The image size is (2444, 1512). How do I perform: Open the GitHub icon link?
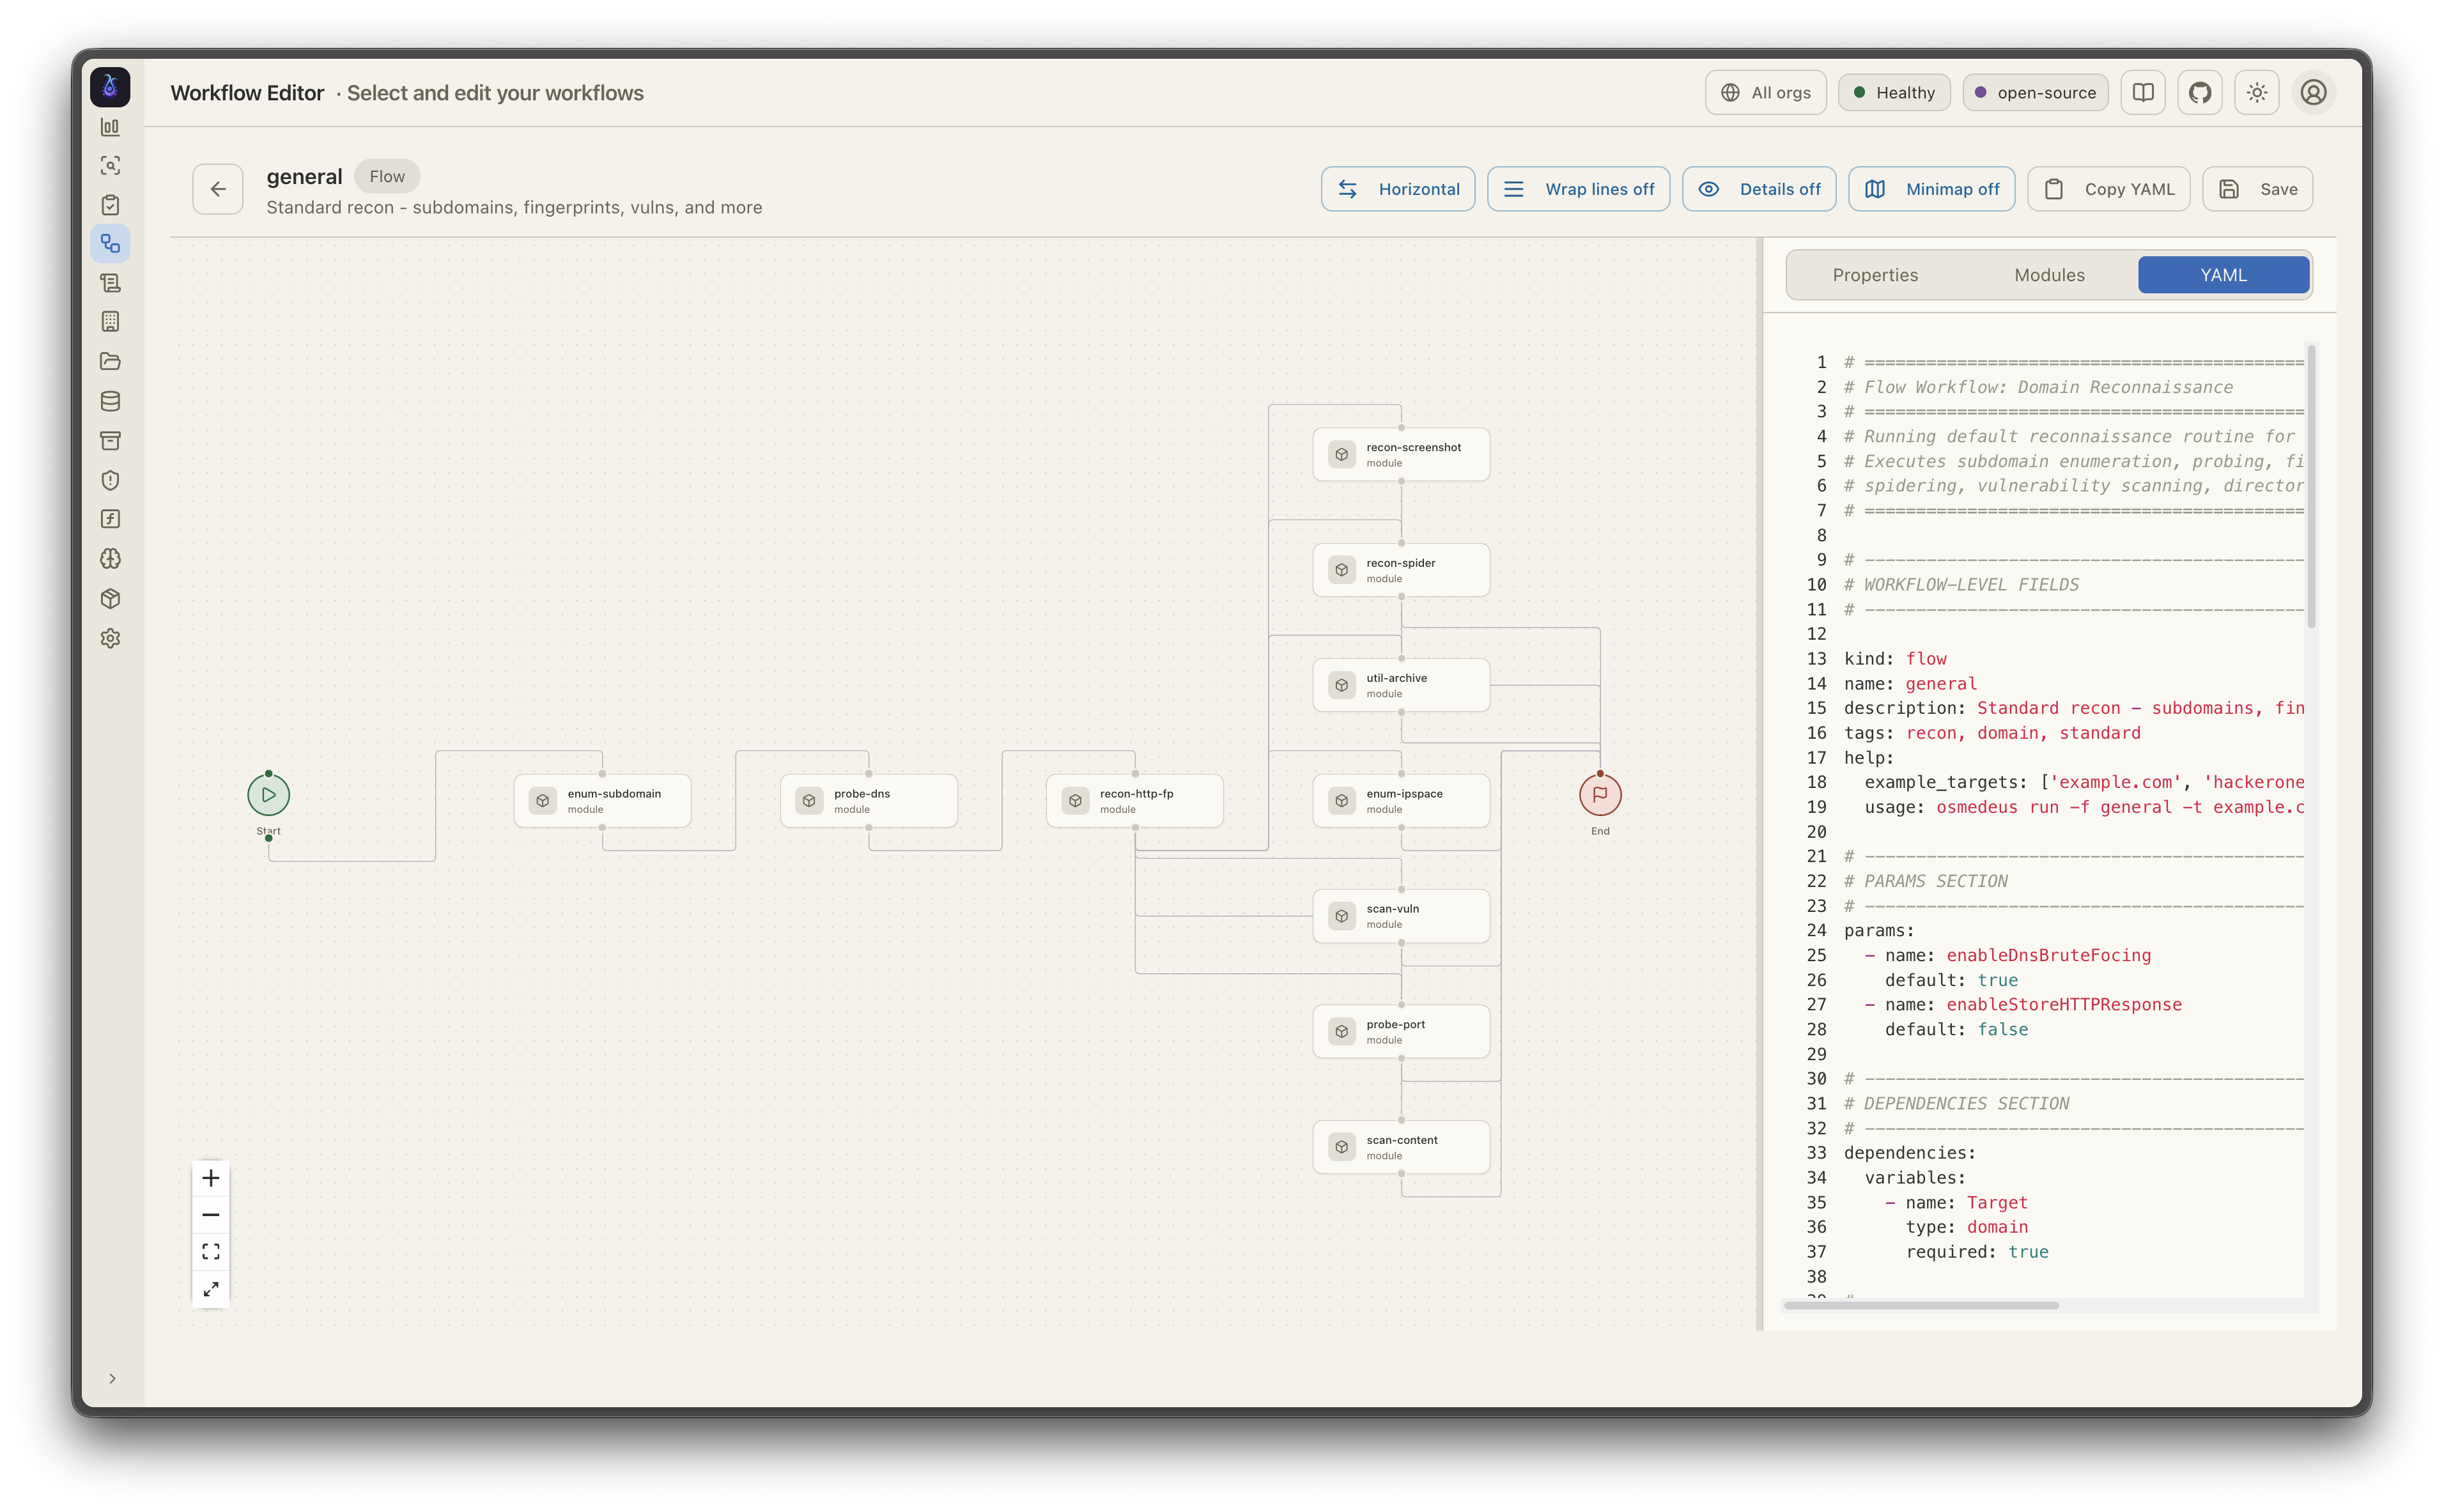coord(2200,93)
